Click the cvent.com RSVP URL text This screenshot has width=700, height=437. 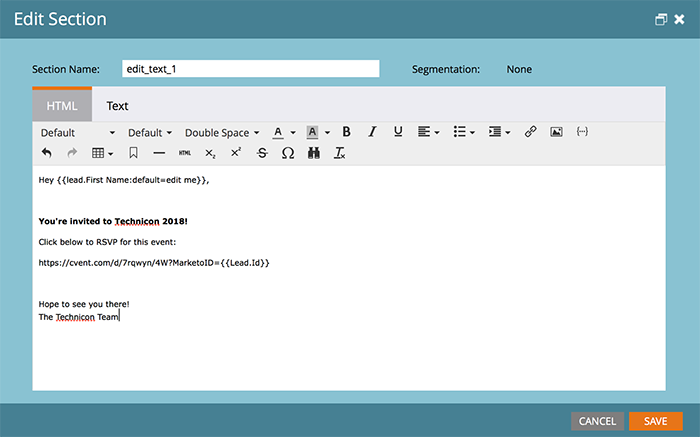click(x=154, y=263)
